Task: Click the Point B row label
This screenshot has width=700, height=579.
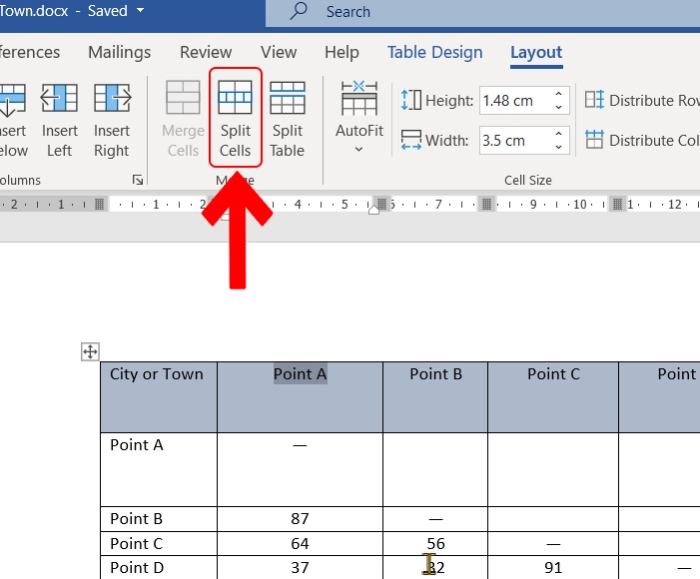Action: [159, 519]
